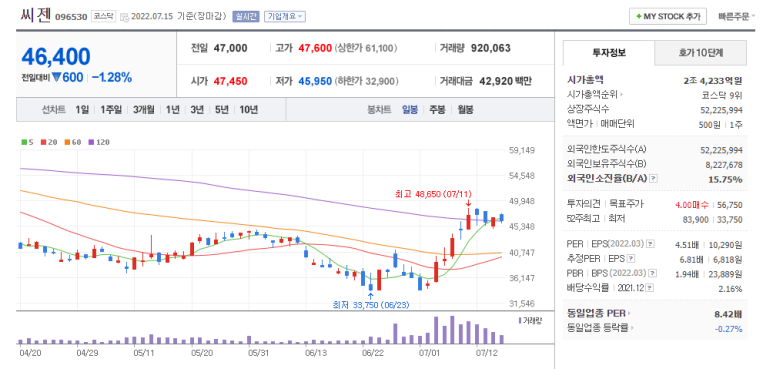Click the 거래량 value 920,063

click(x=491, y=48)
